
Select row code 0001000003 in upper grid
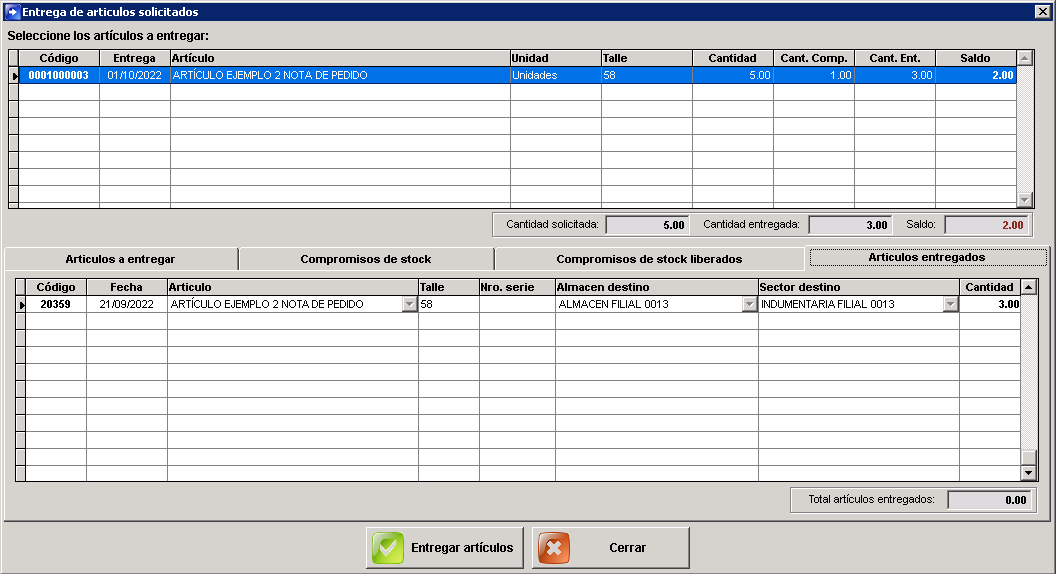tap(59, 75)
